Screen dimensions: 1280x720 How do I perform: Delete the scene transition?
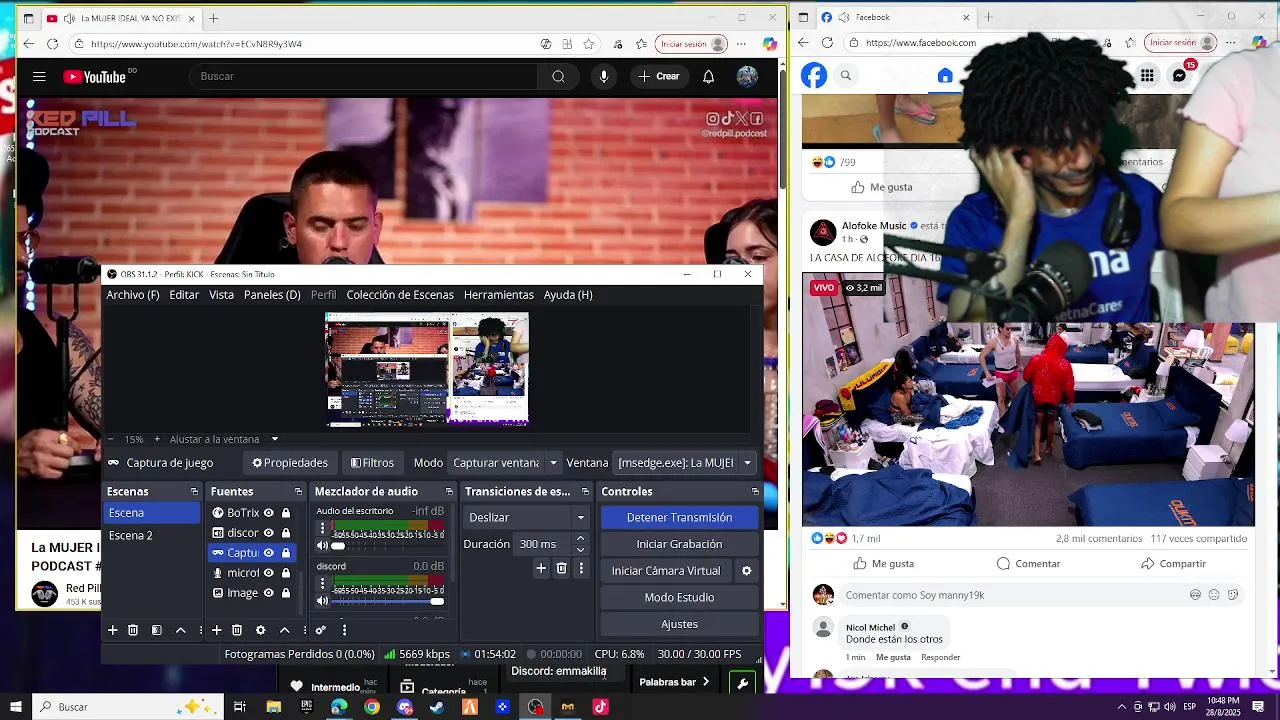562,568
